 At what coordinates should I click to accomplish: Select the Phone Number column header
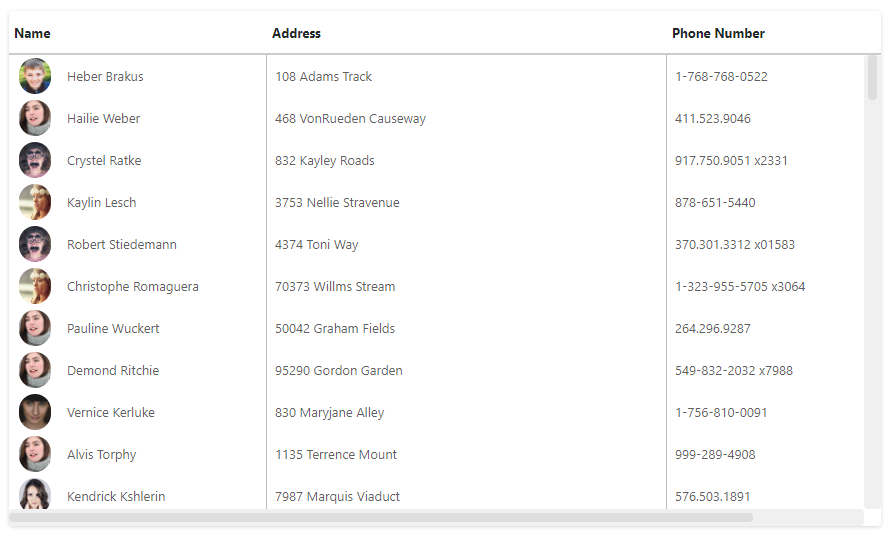point(718,34)
